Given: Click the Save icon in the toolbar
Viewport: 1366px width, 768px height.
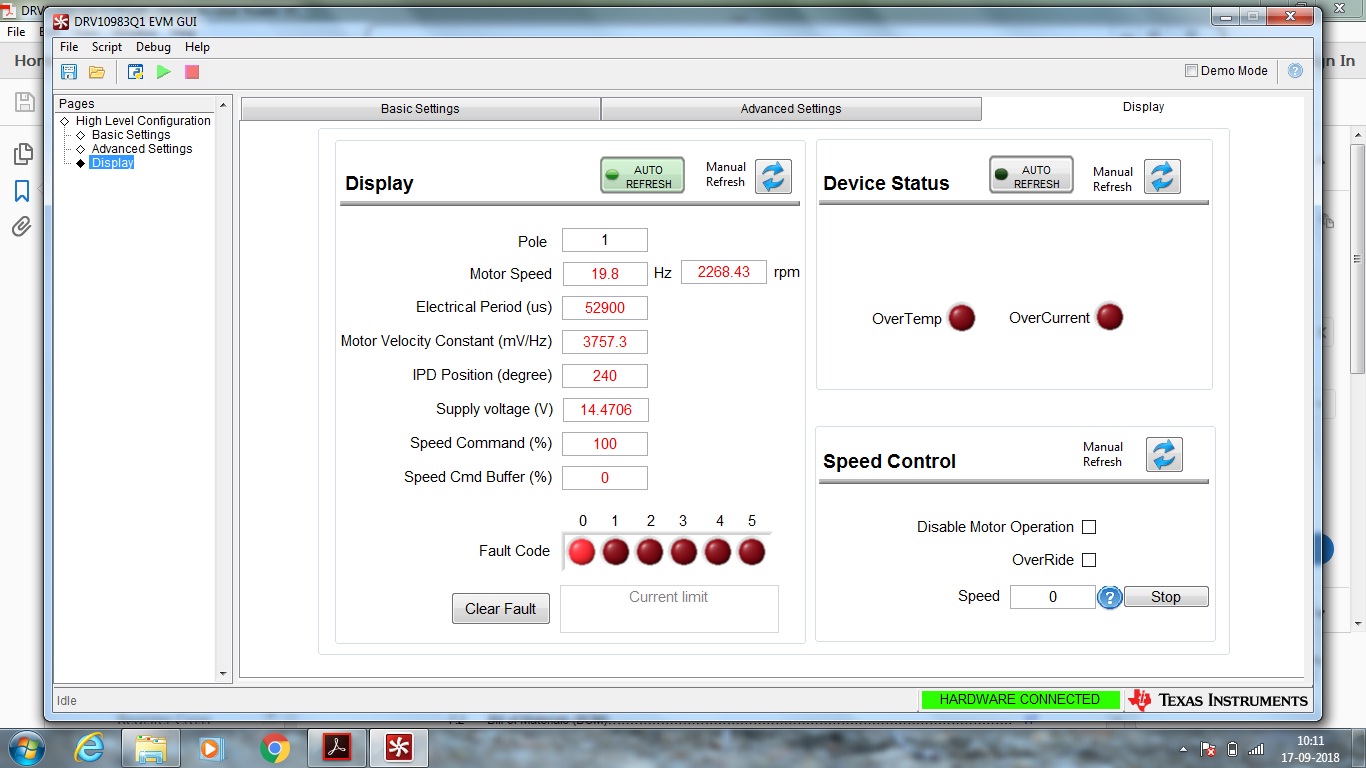Looking at the screenshot, I should [x=69, y=72].
